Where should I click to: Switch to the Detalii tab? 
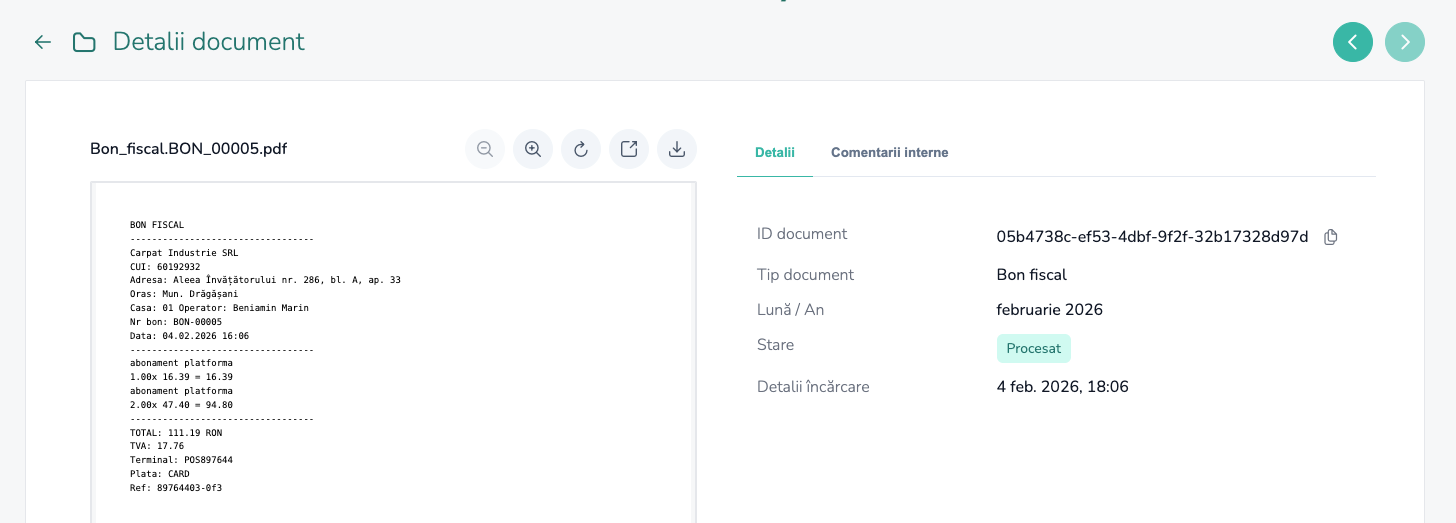point(774,153)
